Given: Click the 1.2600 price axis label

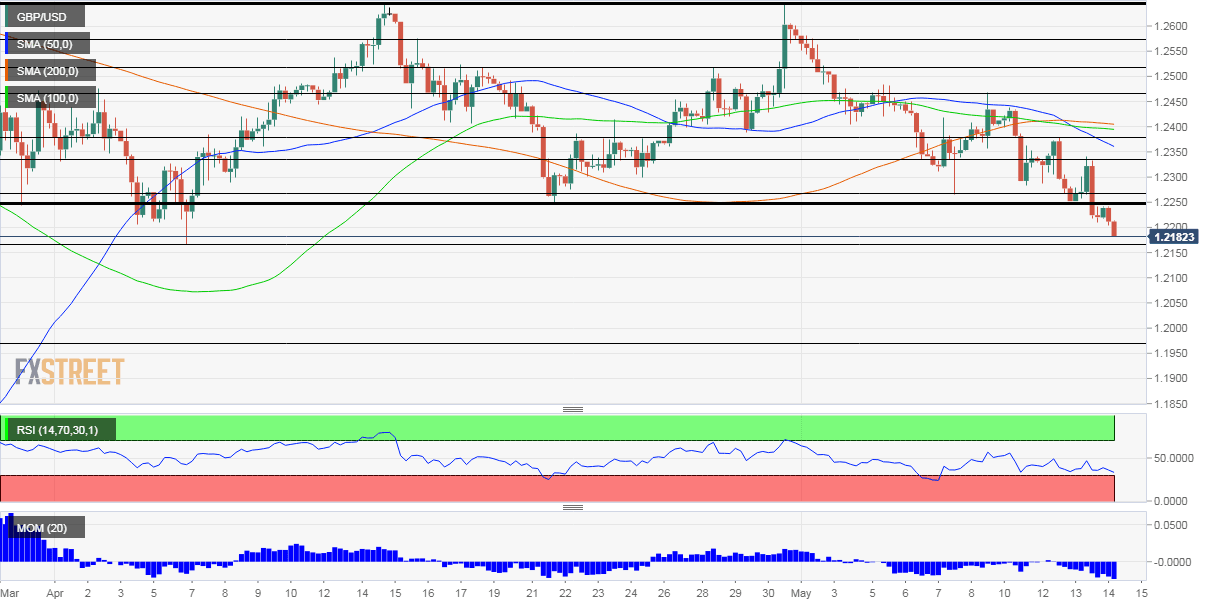Looking at the screenshot, I should click(x=1171, y=26).
